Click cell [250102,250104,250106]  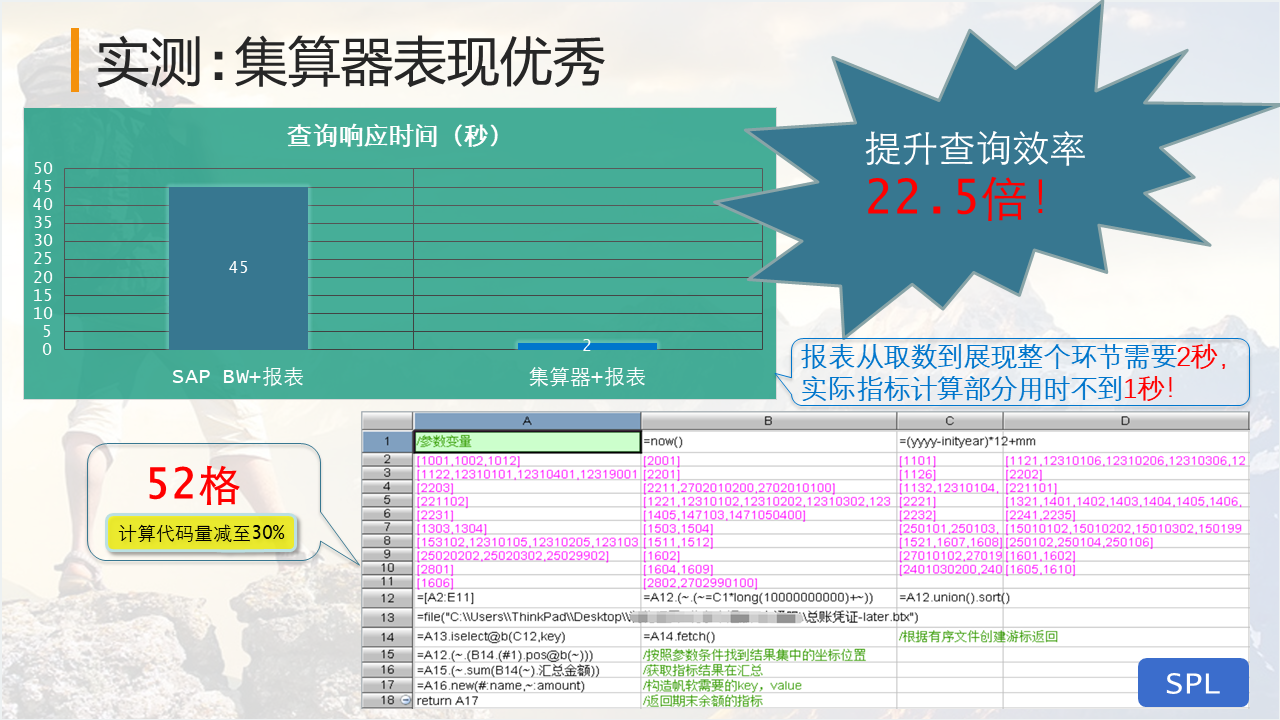(1126, 542)
